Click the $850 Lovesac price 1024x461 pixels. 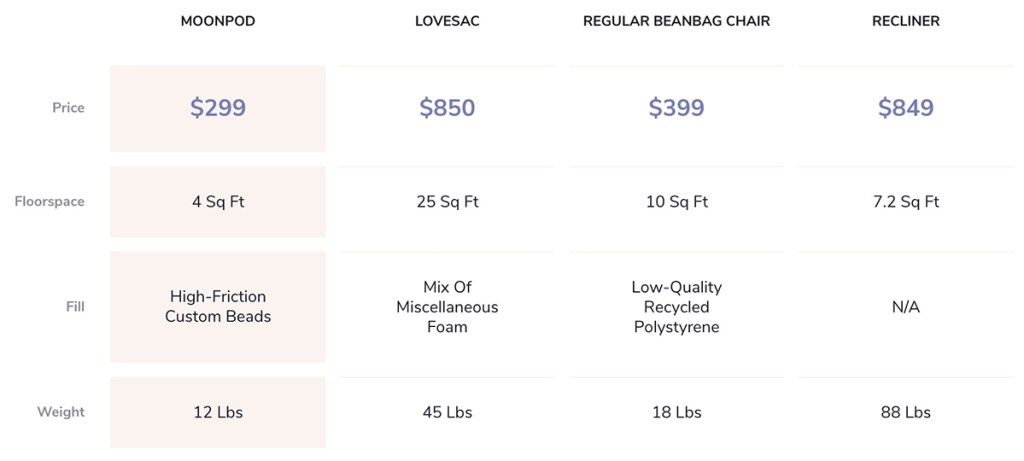[x=447, y=108]
